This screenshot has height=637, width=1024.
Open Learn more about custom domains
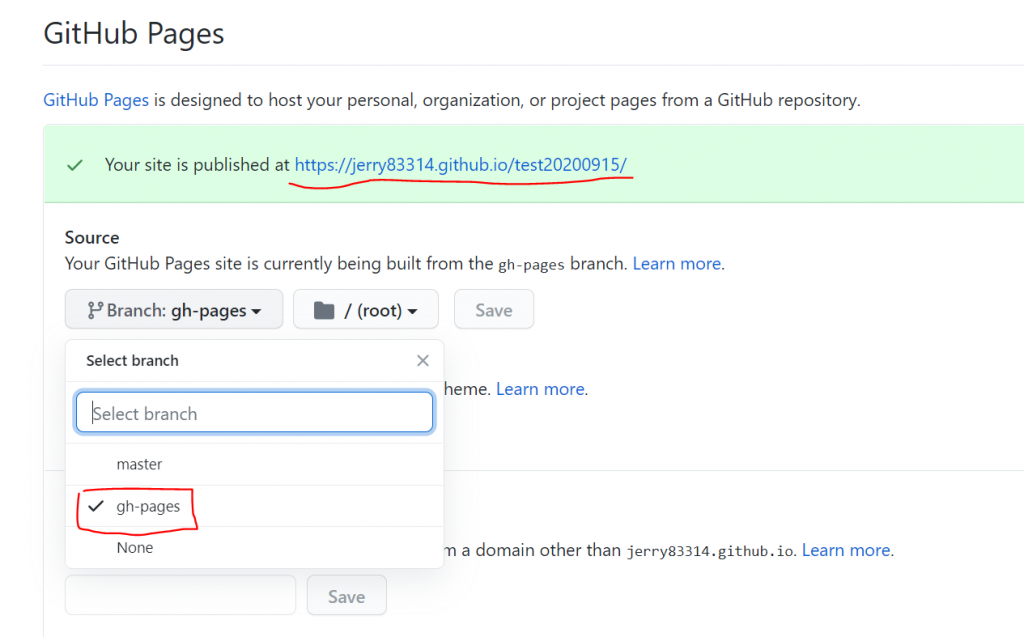[847, 550]
